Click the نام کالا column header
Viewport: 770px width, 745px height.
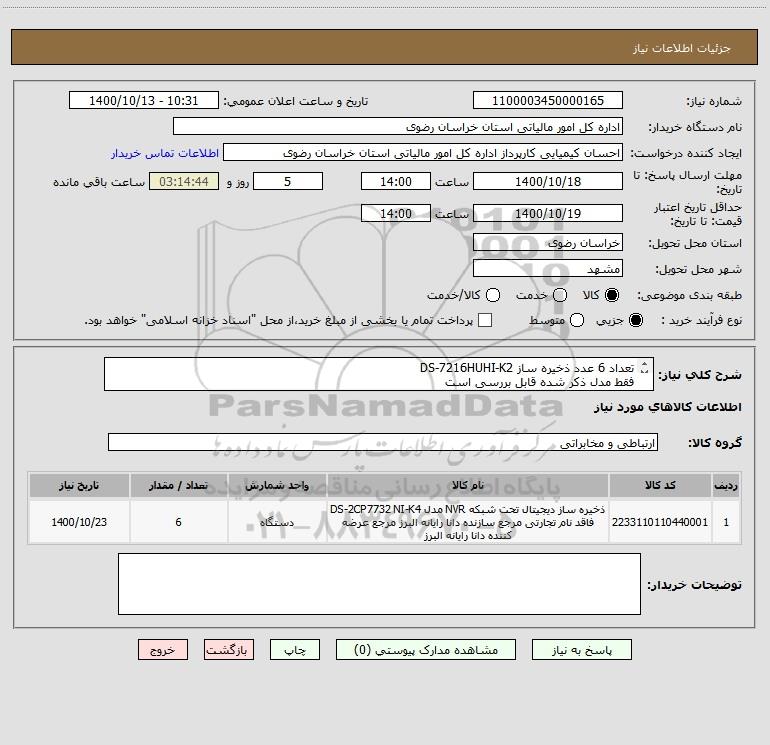click(468, 485)
